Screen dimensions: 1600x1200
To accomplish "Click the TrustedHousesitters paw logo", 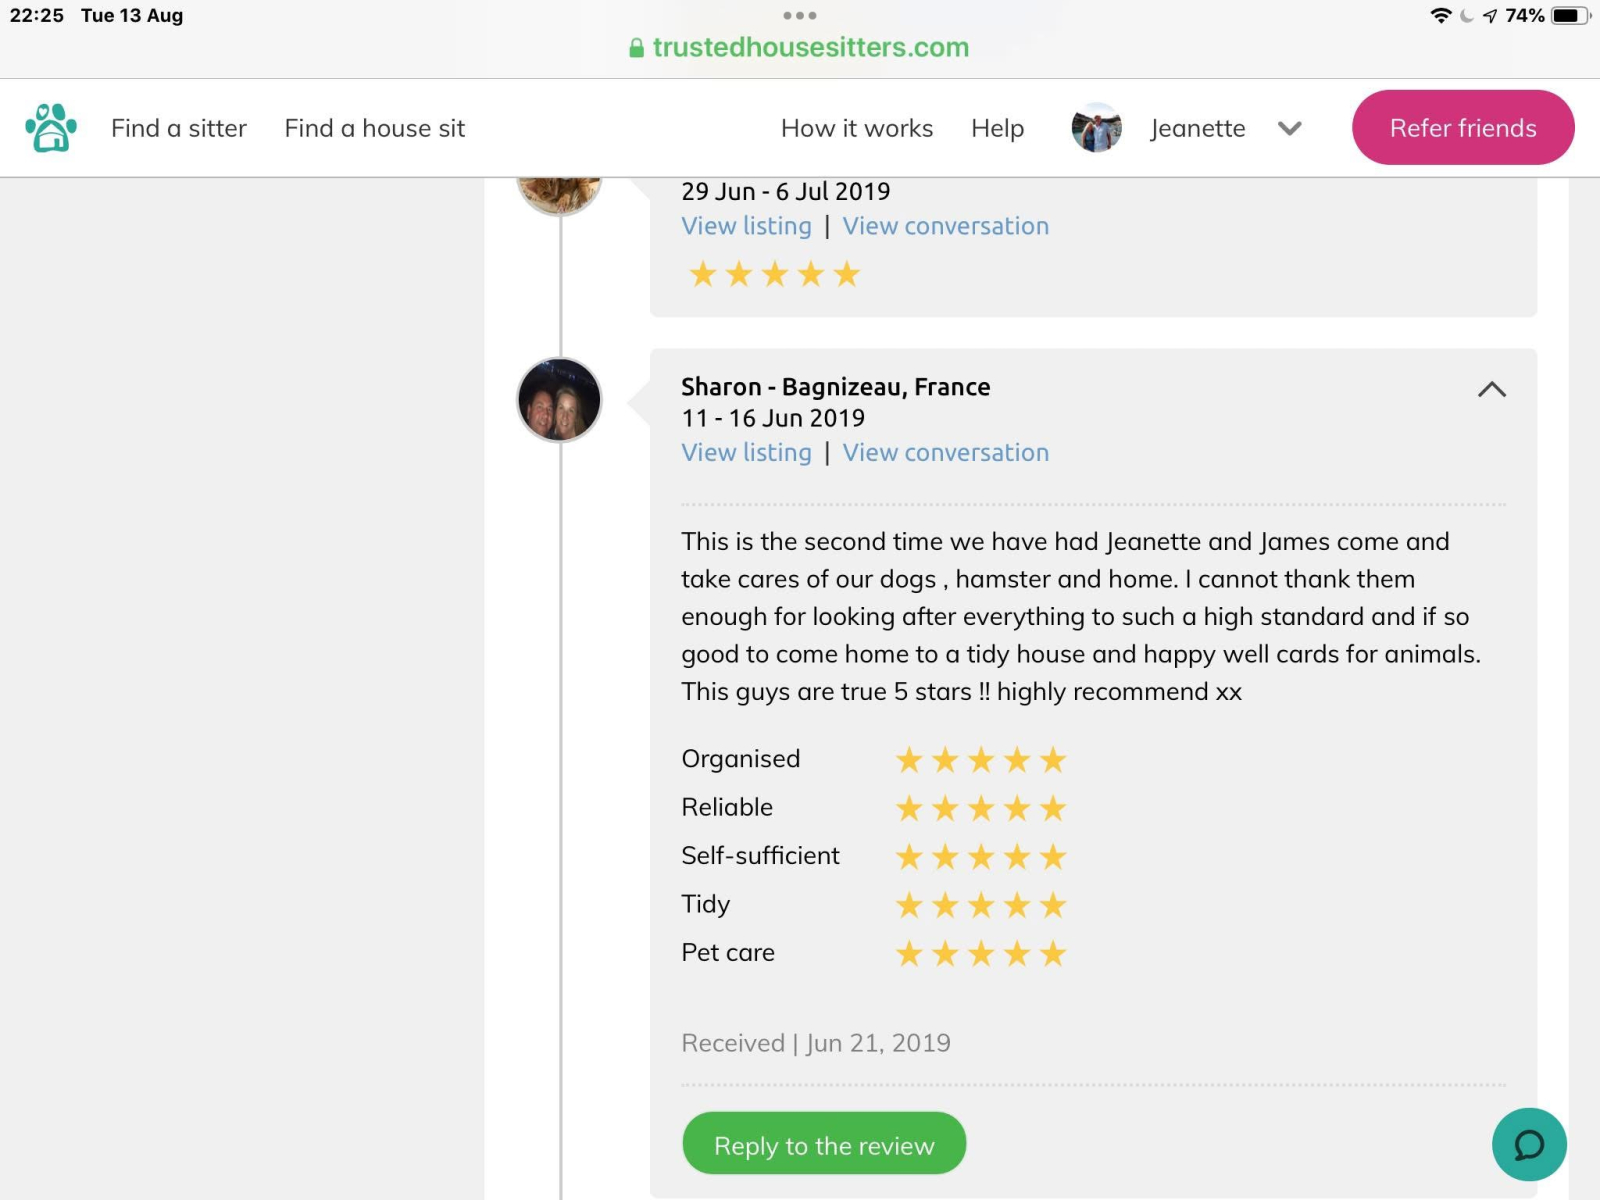I will tap(51, 128).
